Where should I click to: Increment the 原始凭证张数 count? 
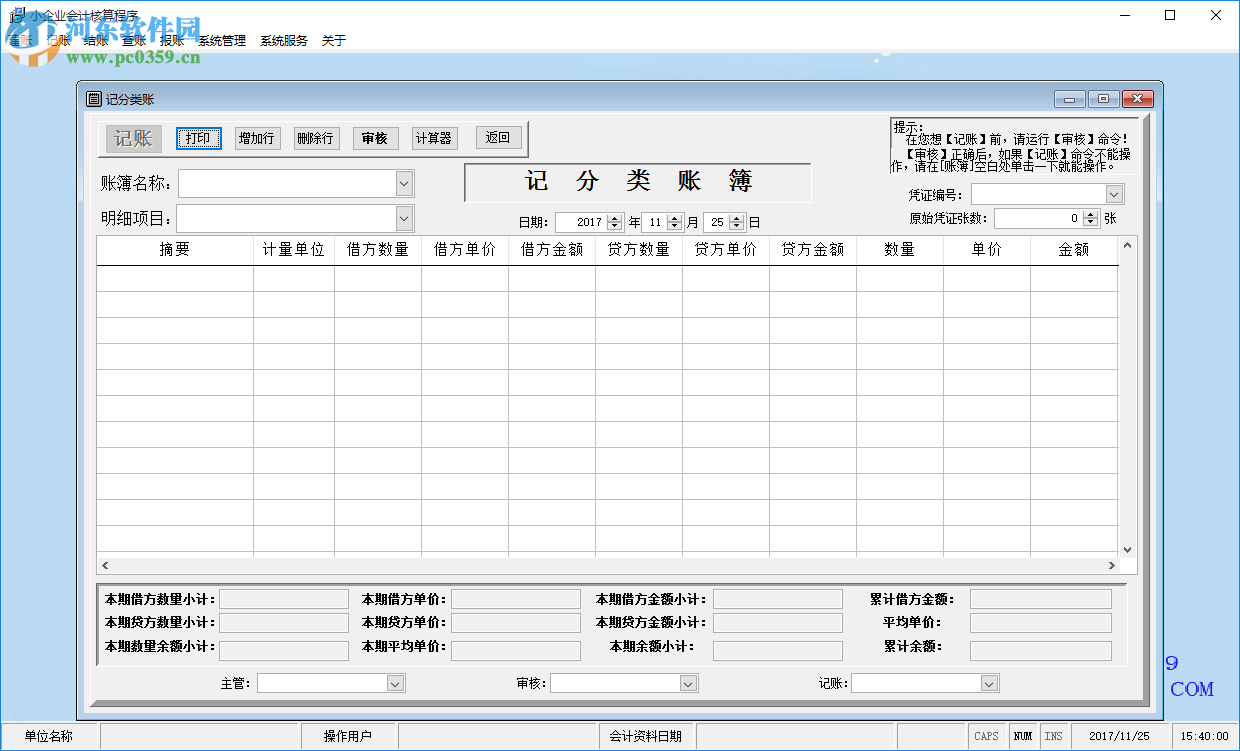[1092, 213]
